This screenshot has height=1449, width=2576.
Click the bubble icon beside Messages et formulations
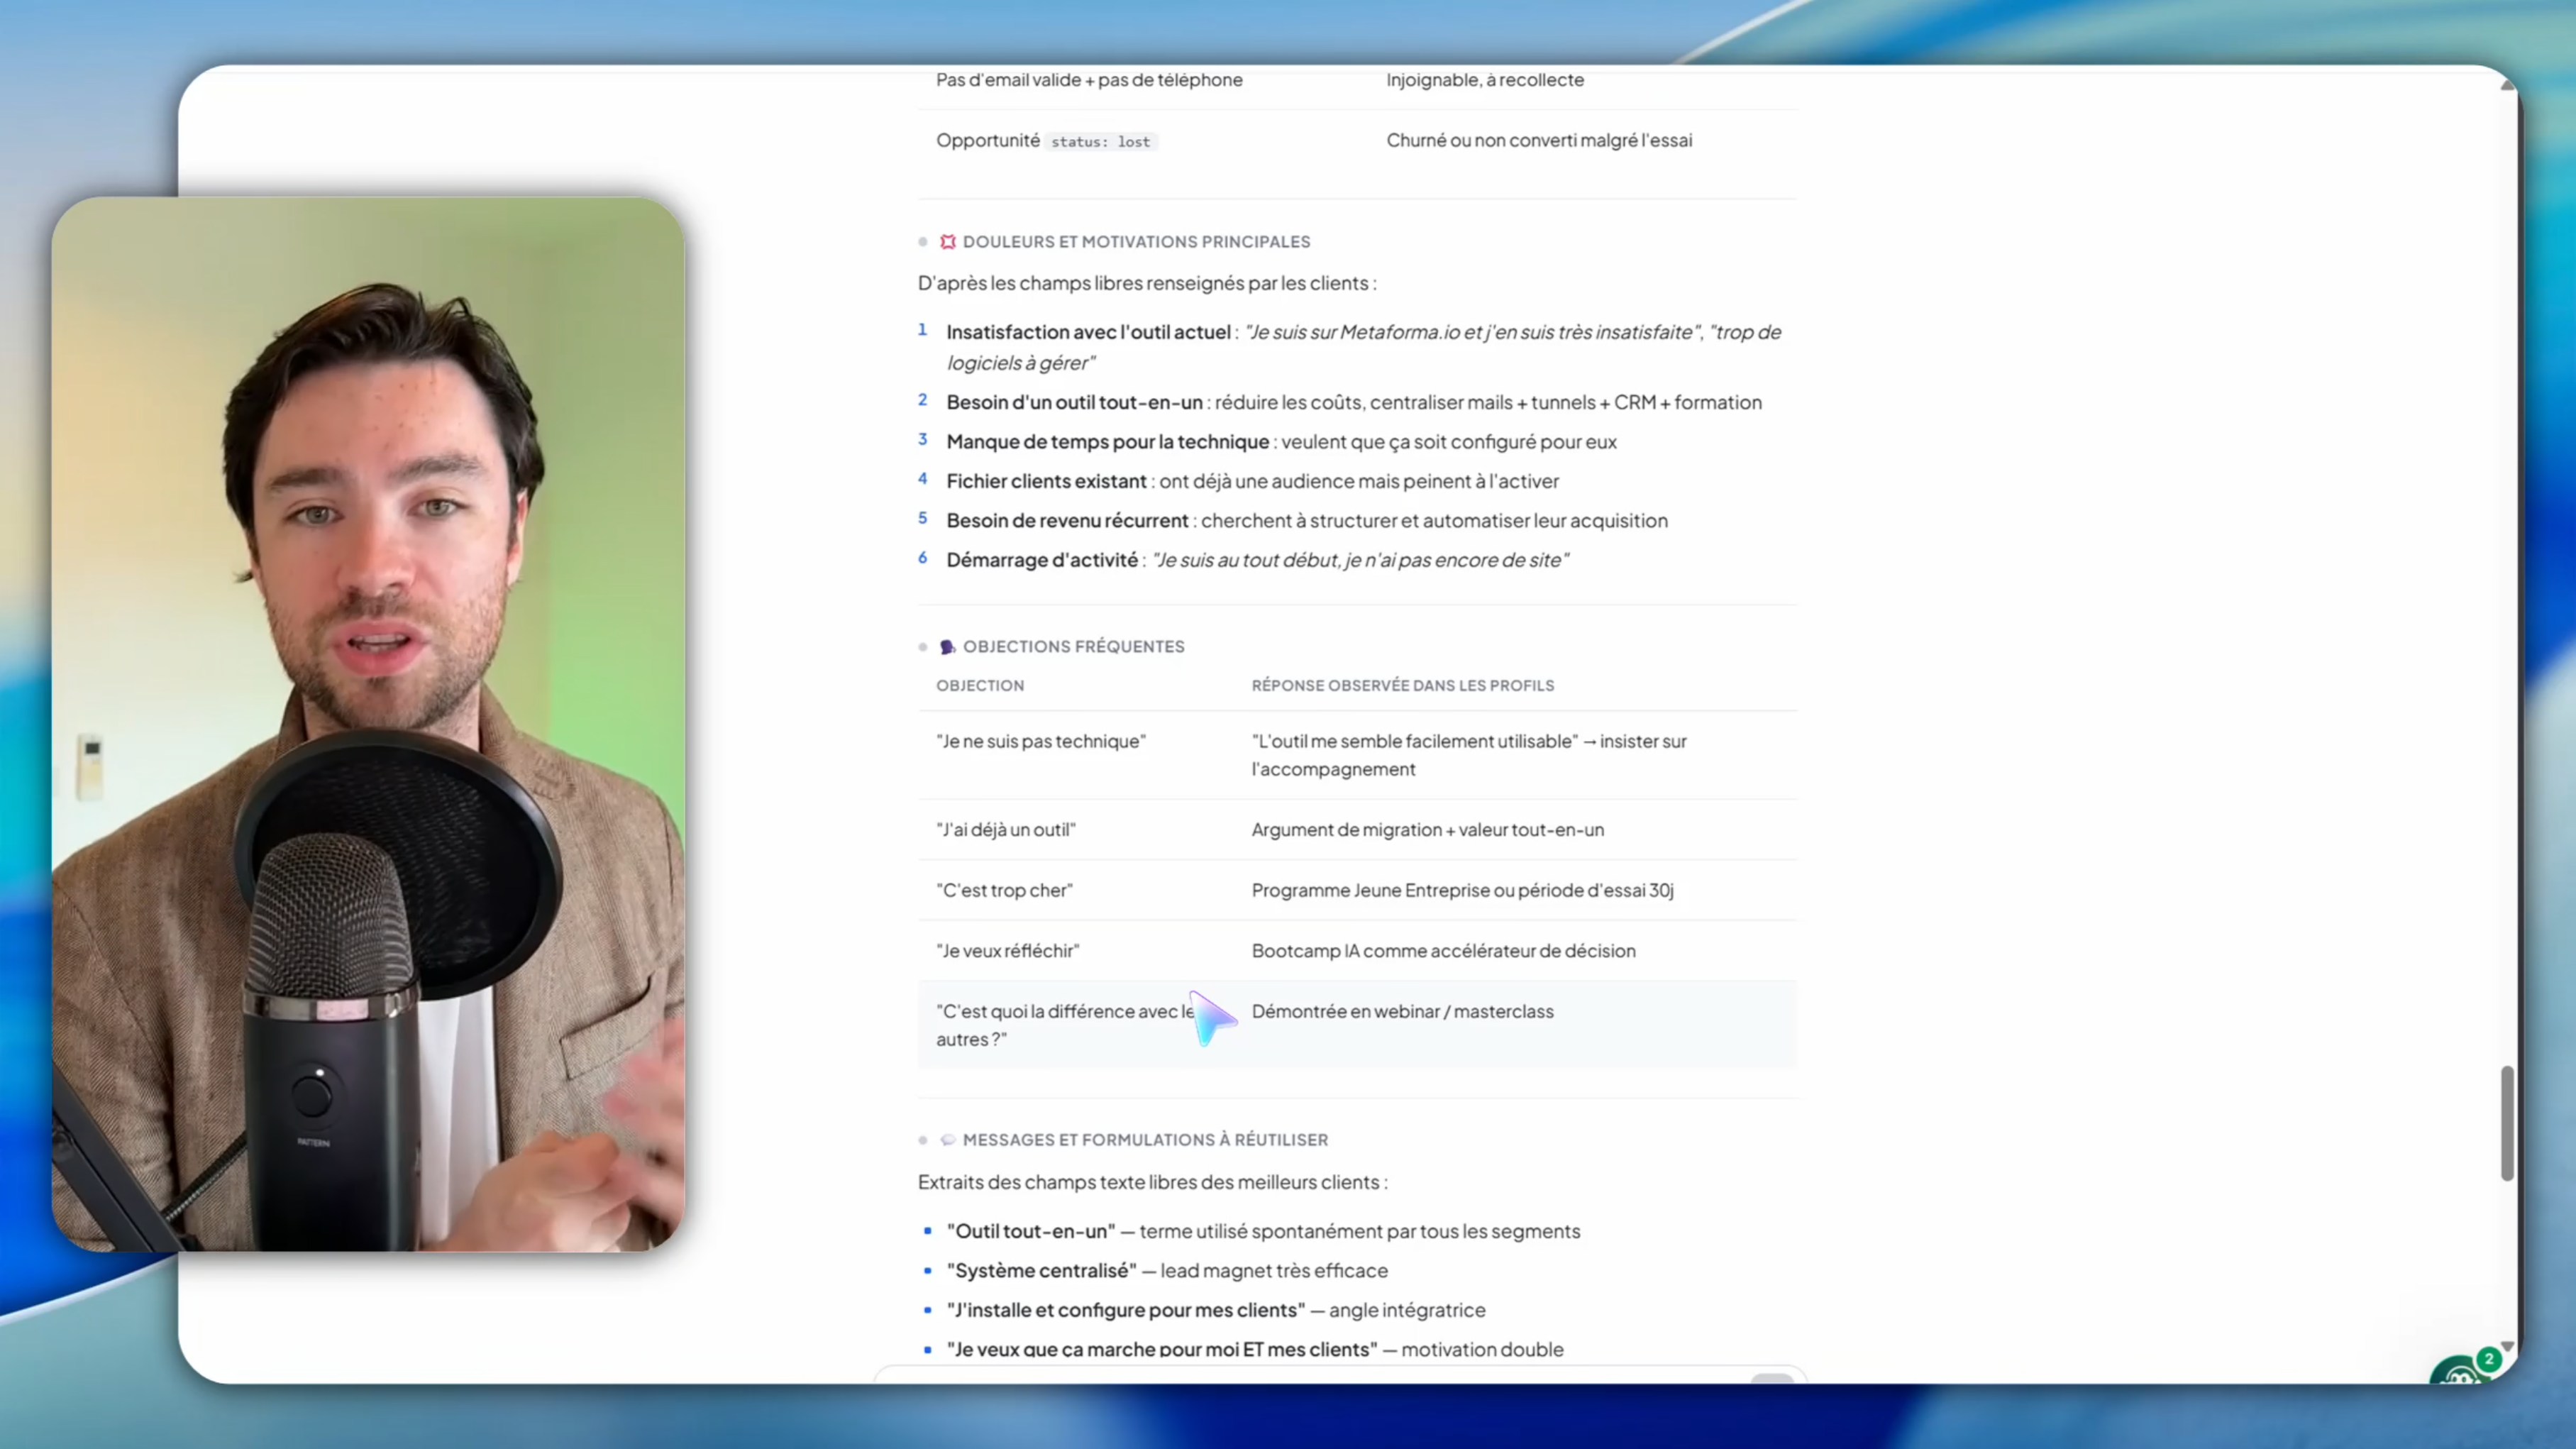coord(948,1140)
